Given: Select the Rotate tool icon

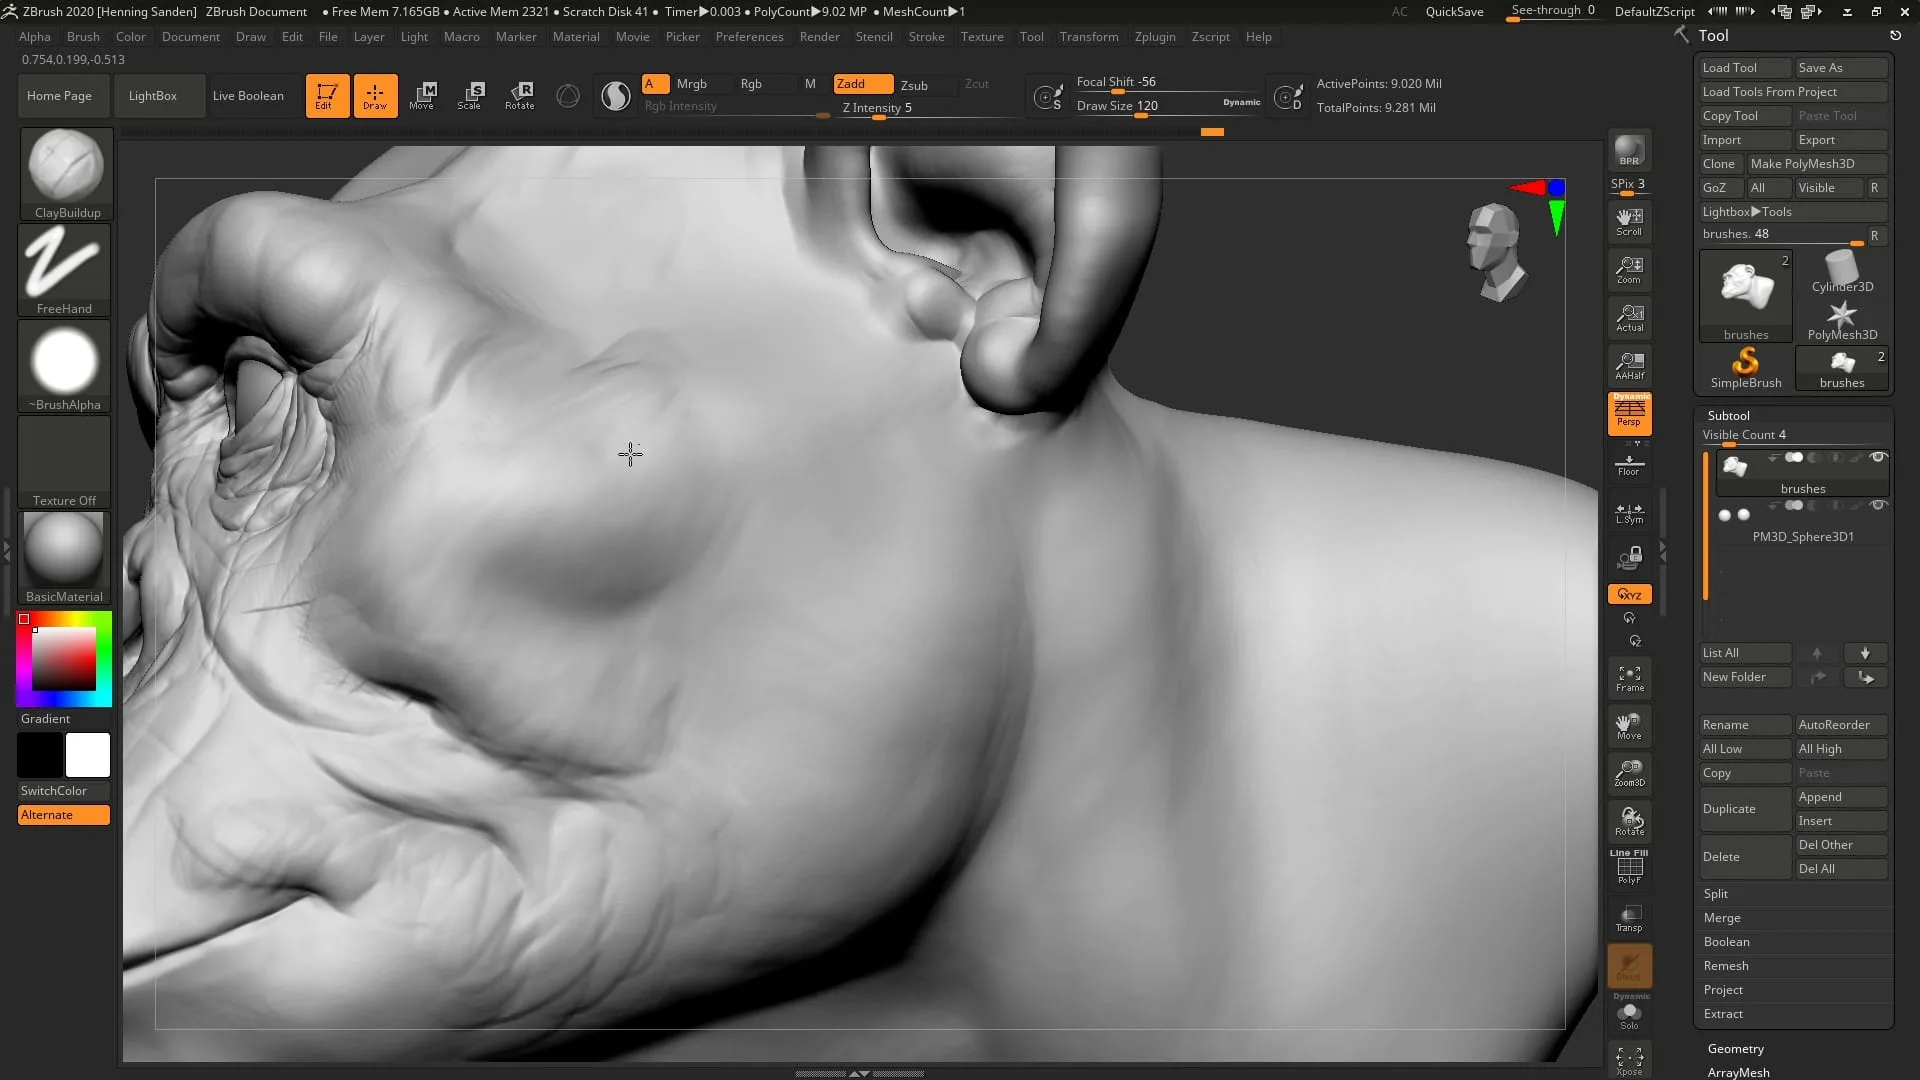Looking at the screenshot, I should tap(520, 95).
